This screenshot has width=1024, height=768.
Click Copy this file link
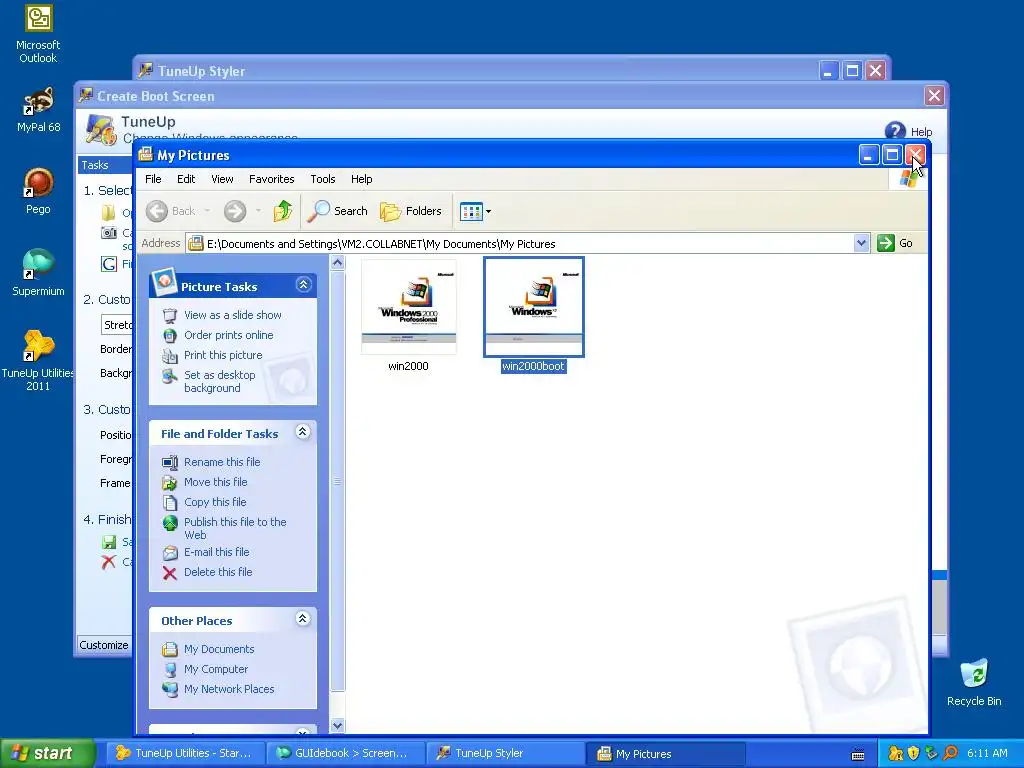click(x=215, y=502)
